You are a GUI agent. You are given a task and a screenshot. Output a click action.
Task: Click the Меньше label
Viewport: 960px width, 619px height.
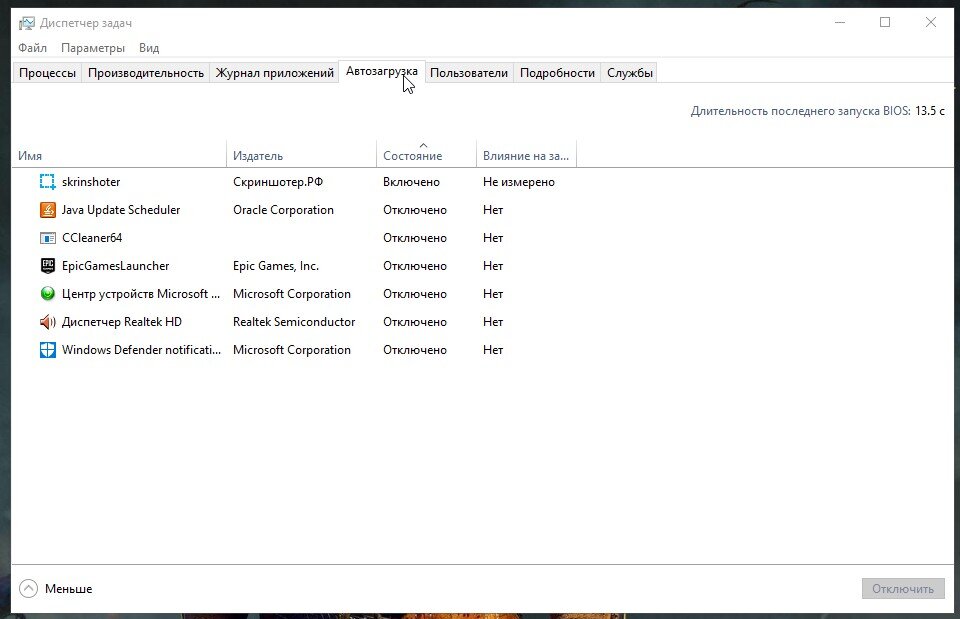pyautogui.click(x=69, y=589)
